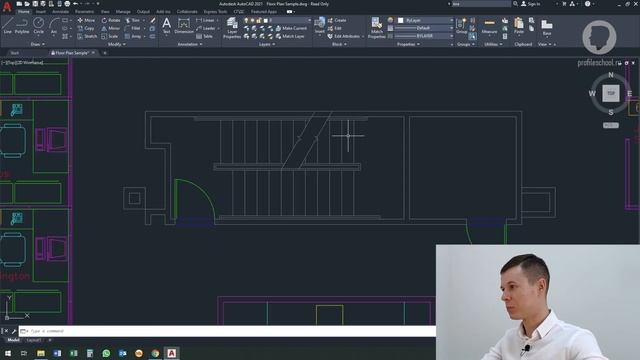Expand the Annotation panel
The height and width of the screenshot is (360, 640).
pos(190,44)
